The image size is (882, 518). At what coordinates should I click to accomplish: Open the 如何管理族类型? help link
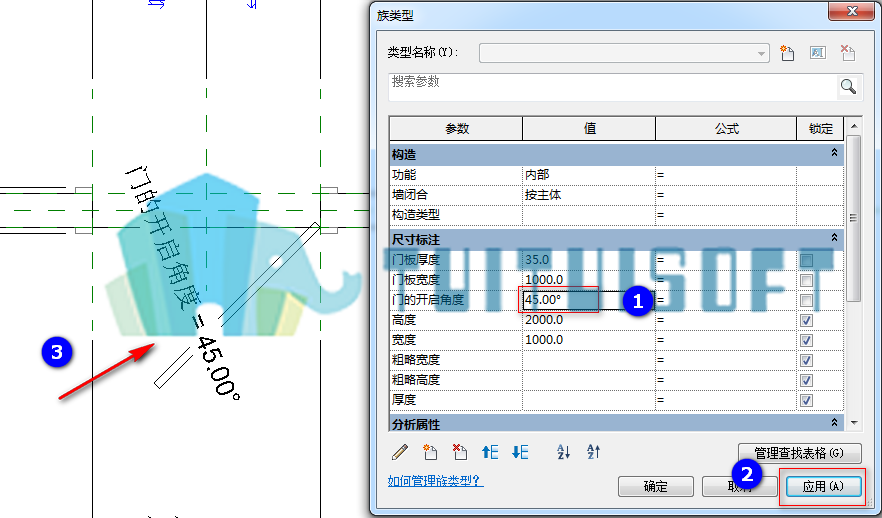click(435, 481)
